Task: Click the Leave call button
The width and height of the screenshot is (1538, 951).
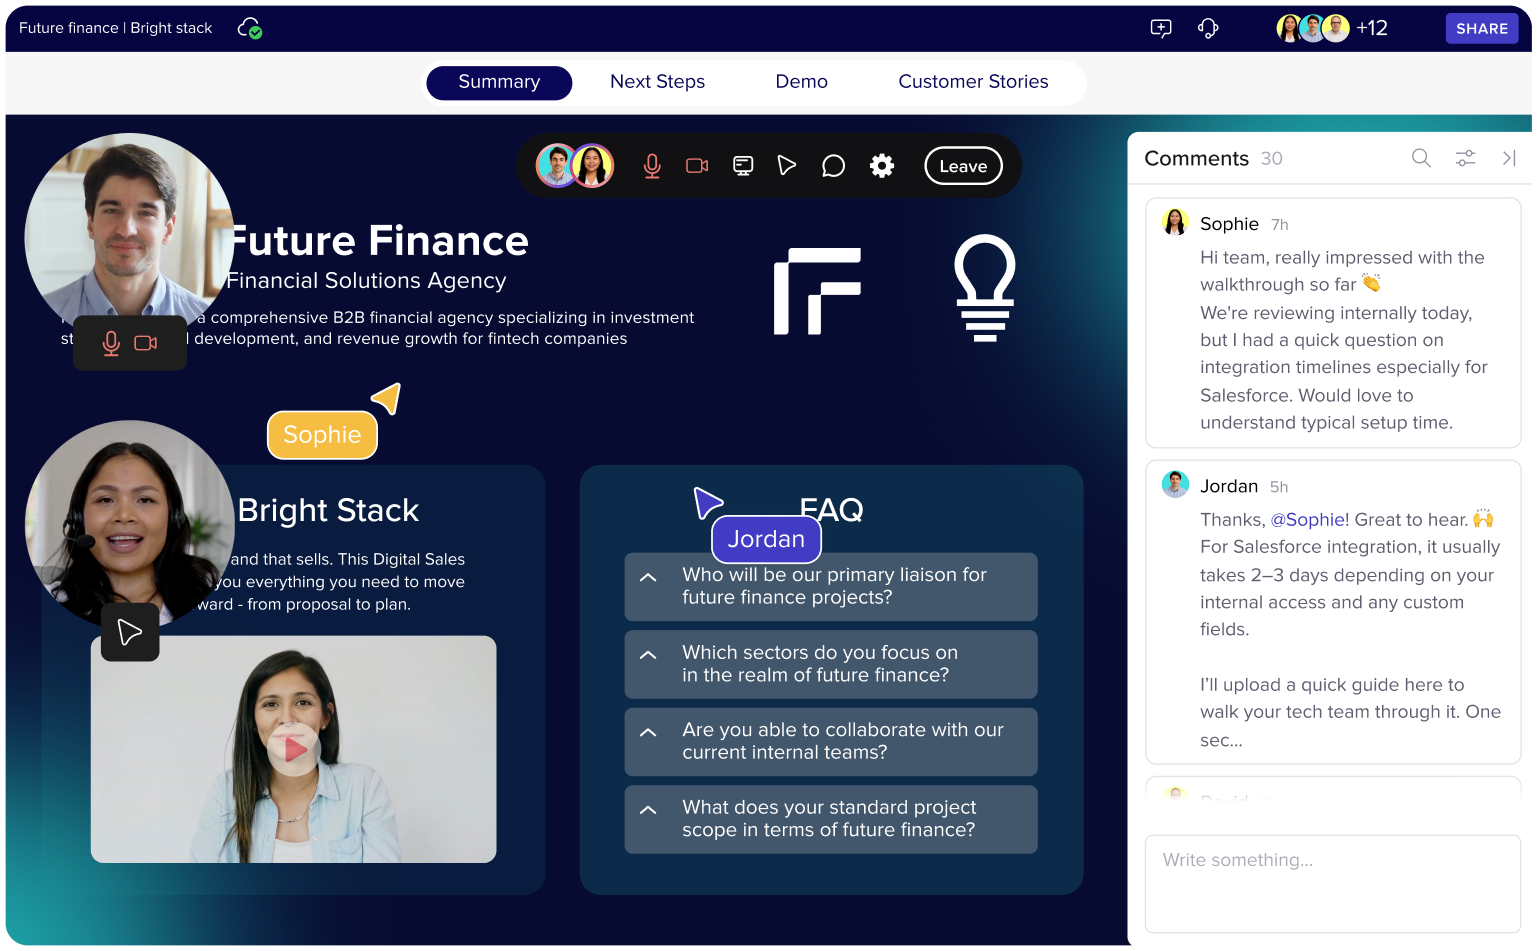Action: (x=963, y=166)
